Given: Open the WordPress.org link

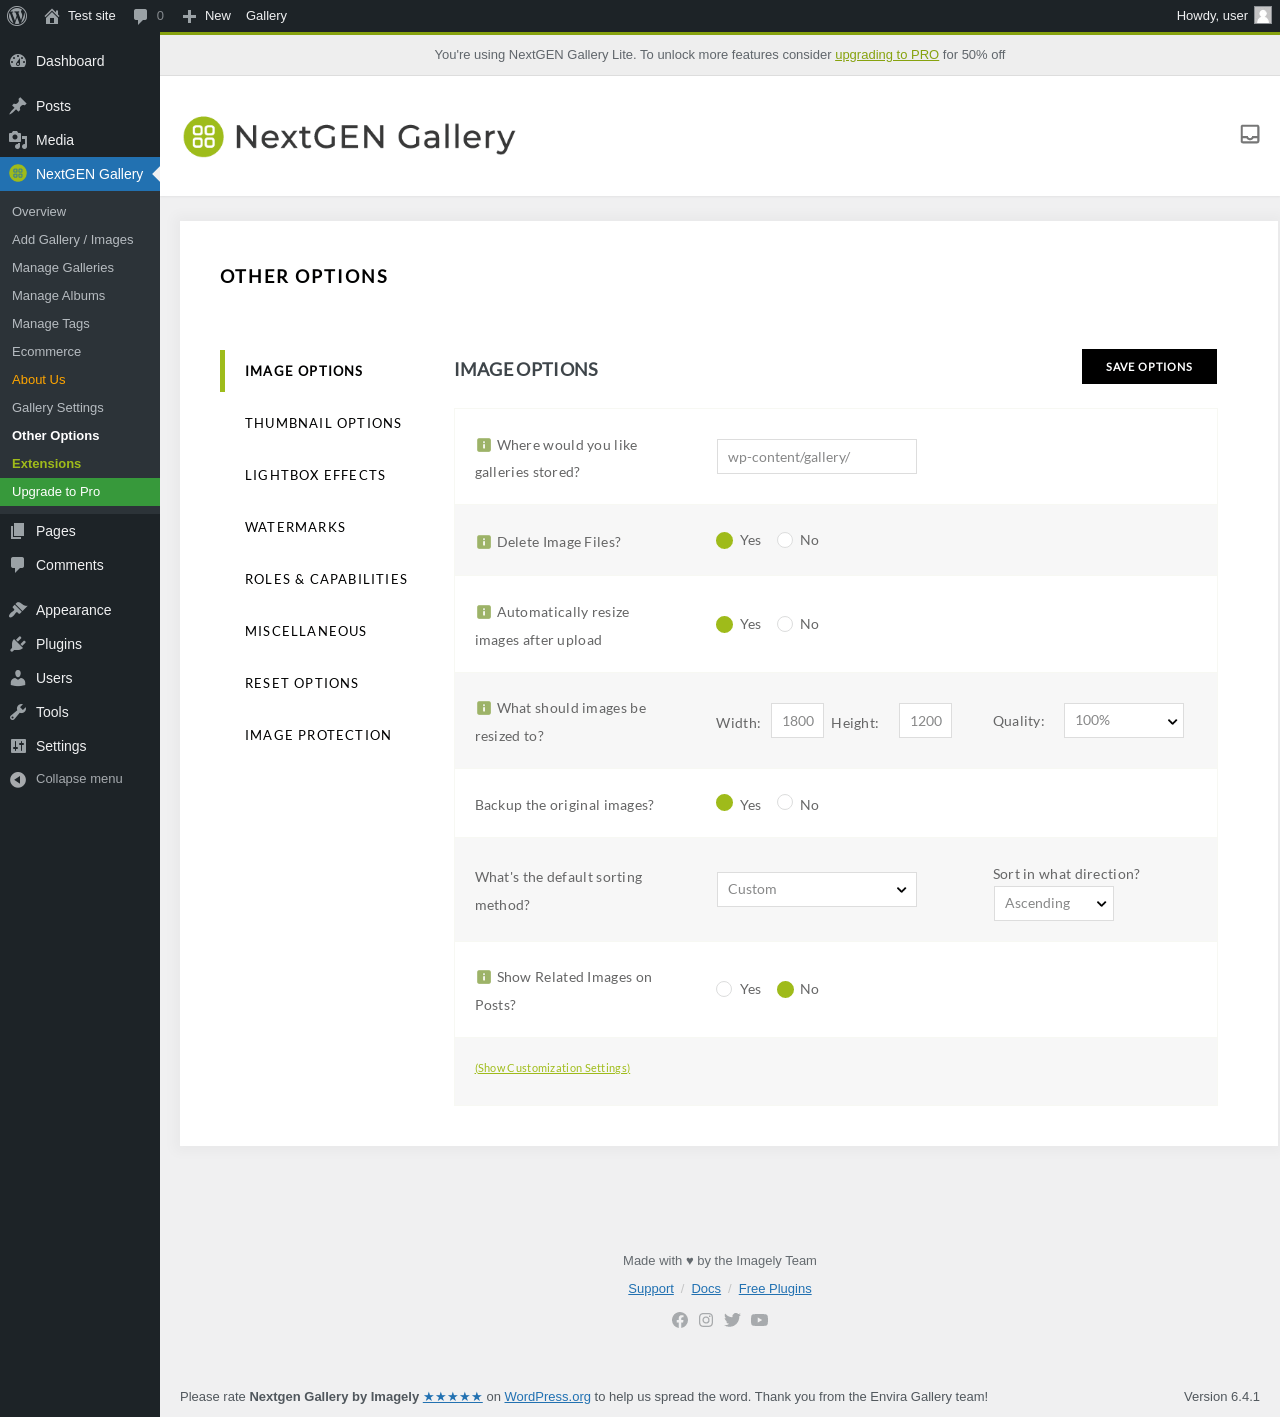Looking at the screenshot, I should pyautogui.click(x=547, y=1397).
